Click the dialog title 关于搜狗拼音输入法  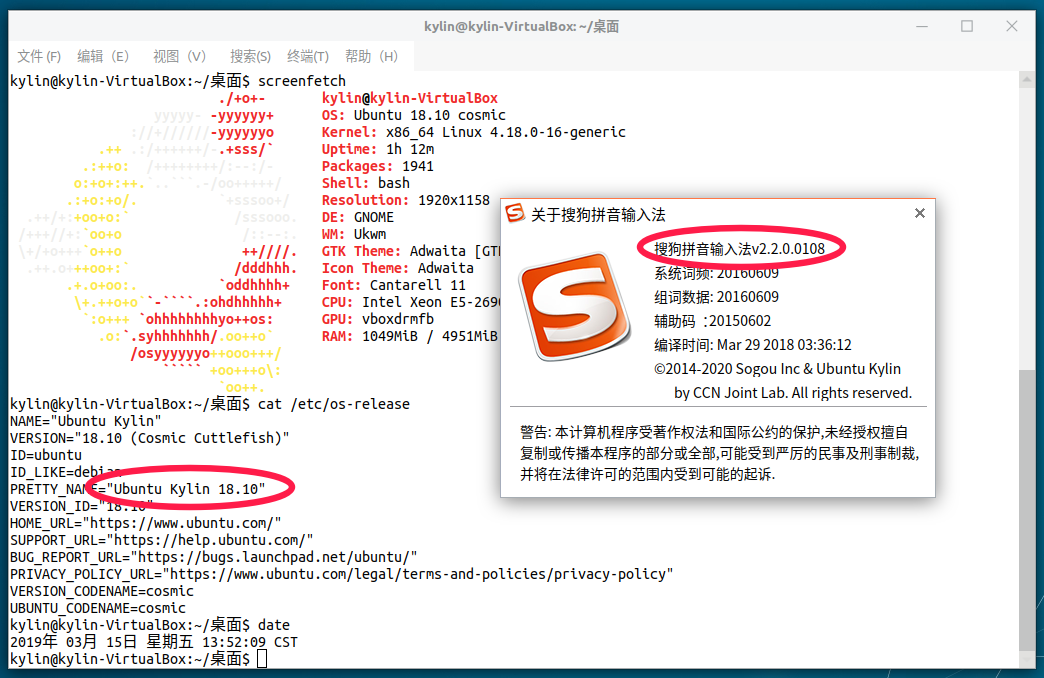(x=598, y=214)
